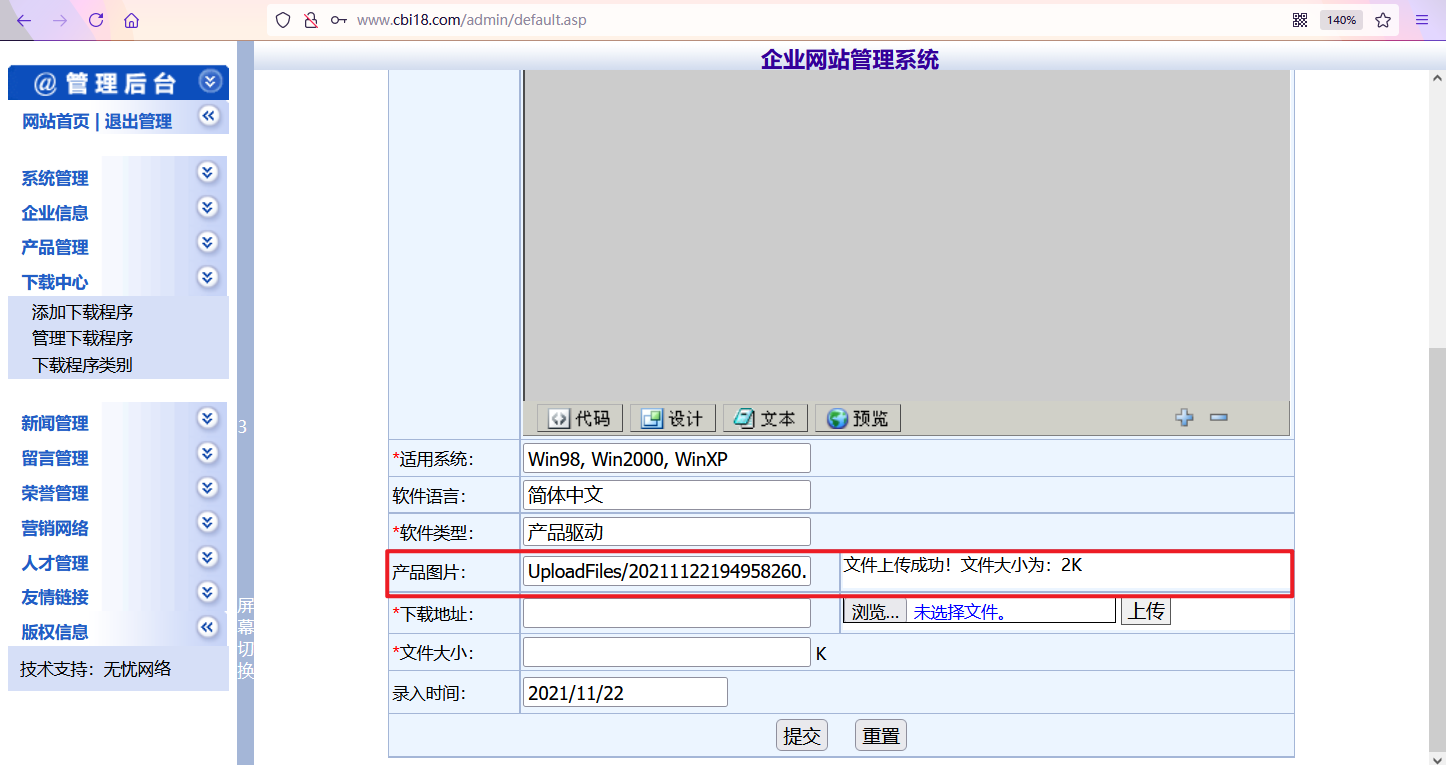The image size is (1446, 765).
Task: Click chevron icon next to 产品管理
Action: click(x=207, y=242)
